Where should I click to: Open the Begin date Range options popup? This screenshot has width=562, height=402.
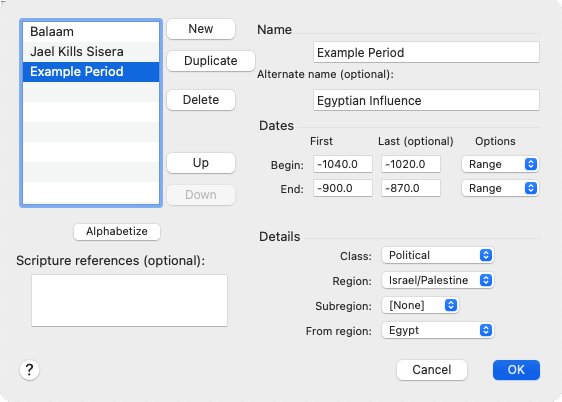[500, 164]
